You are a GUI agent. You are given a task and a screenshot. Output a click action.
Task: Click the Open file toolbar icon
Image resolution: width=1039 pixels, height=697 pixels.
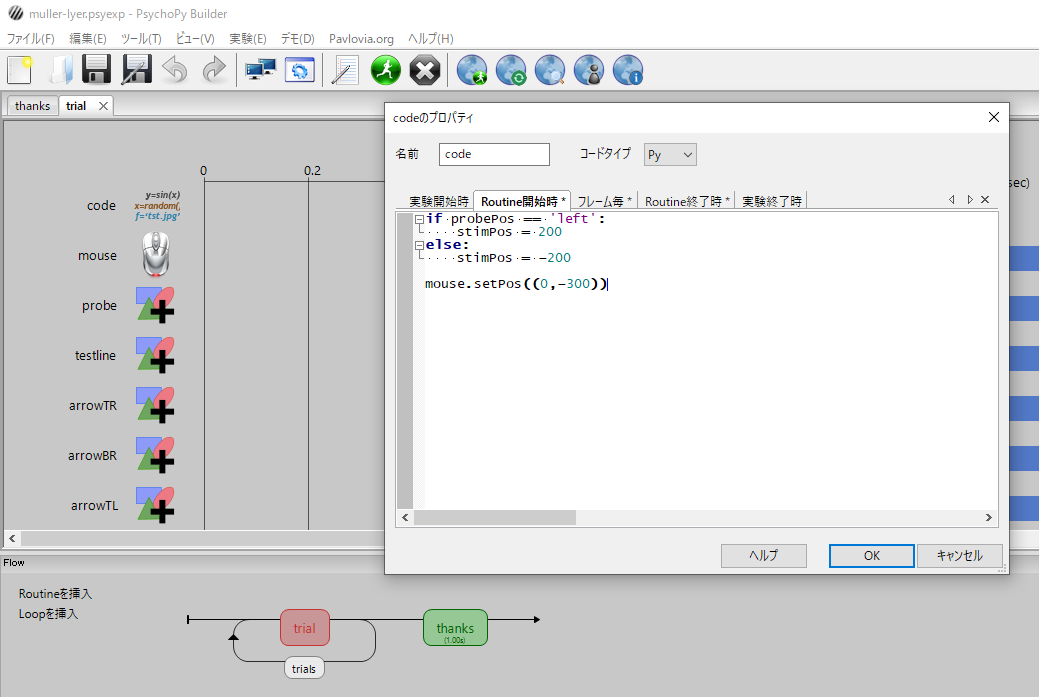pyautogui.click(x=60, y=70)
